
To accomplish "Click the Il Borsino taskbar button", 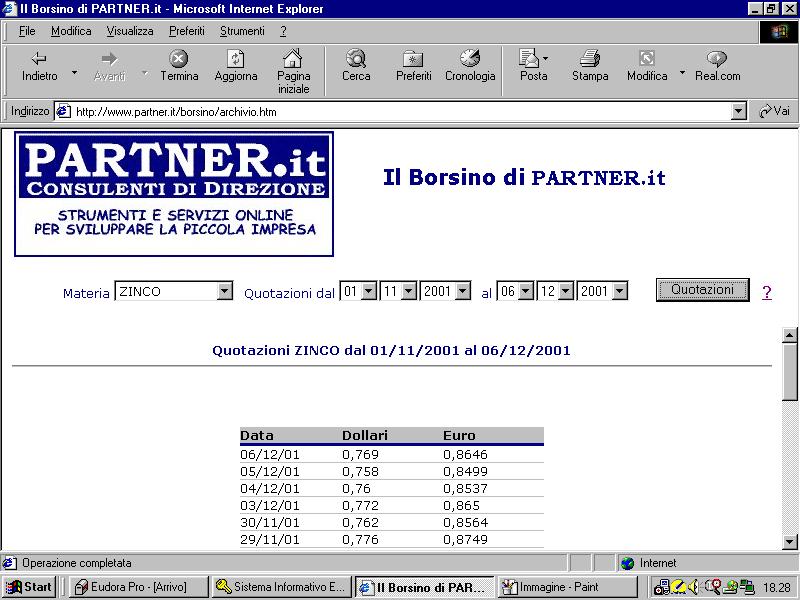I will pos(424,587).
